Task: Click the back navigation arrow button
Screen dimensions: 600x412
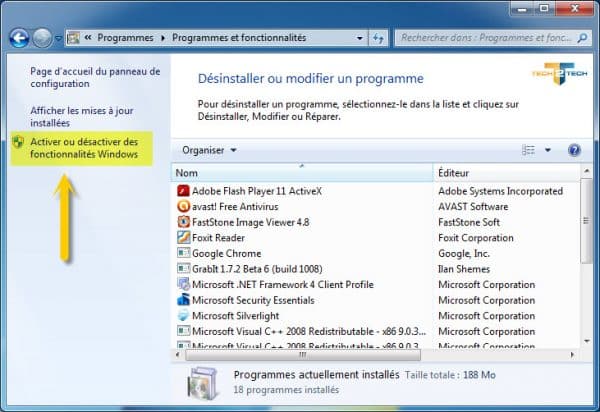Action: click(x=18, y=38)
